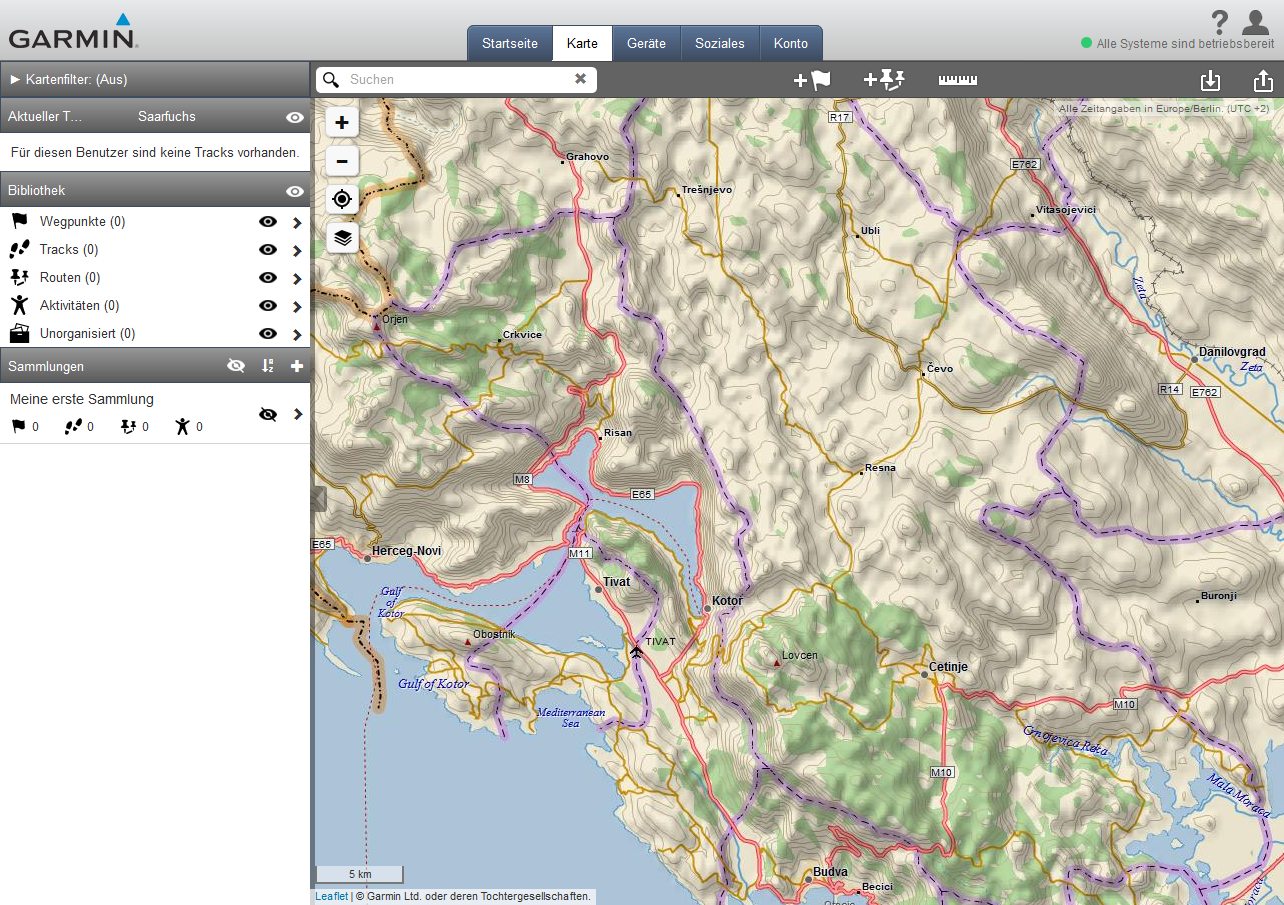
Task: Click the create new route icon
Action: (x=884, y=80)
